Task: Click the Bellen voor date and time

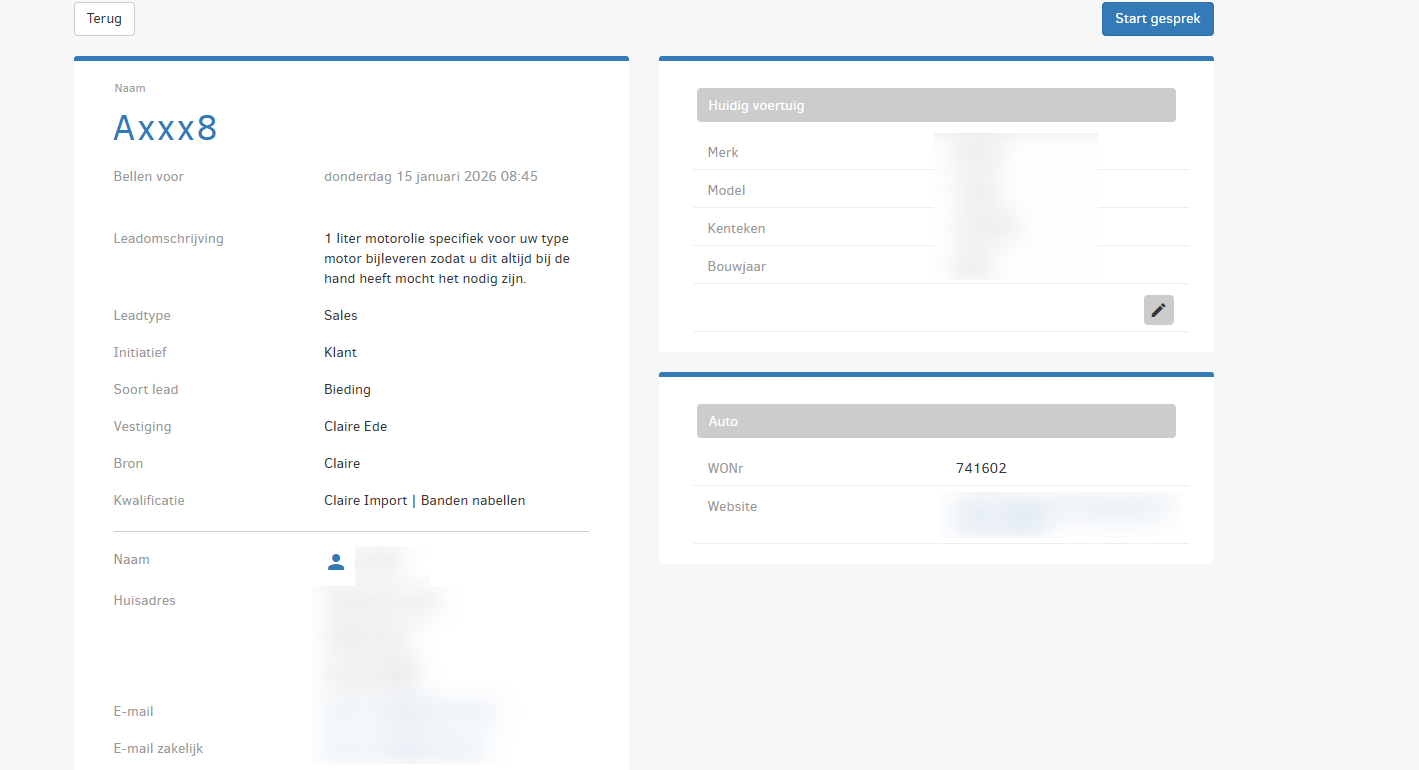Action: pyautogui.click(x=430, y=176)
